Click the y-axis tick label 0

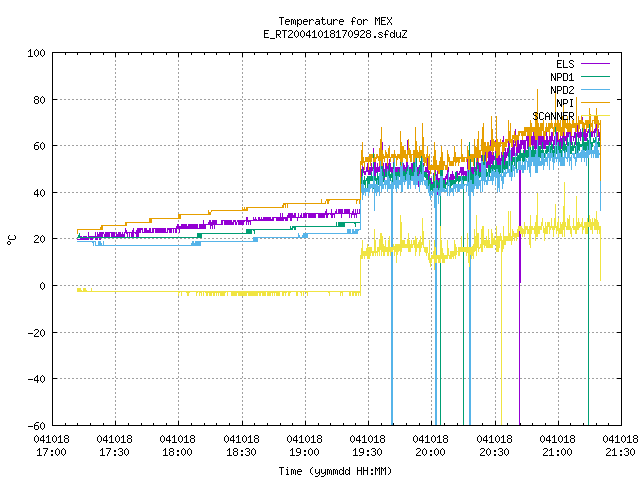(x=42, y=286)
